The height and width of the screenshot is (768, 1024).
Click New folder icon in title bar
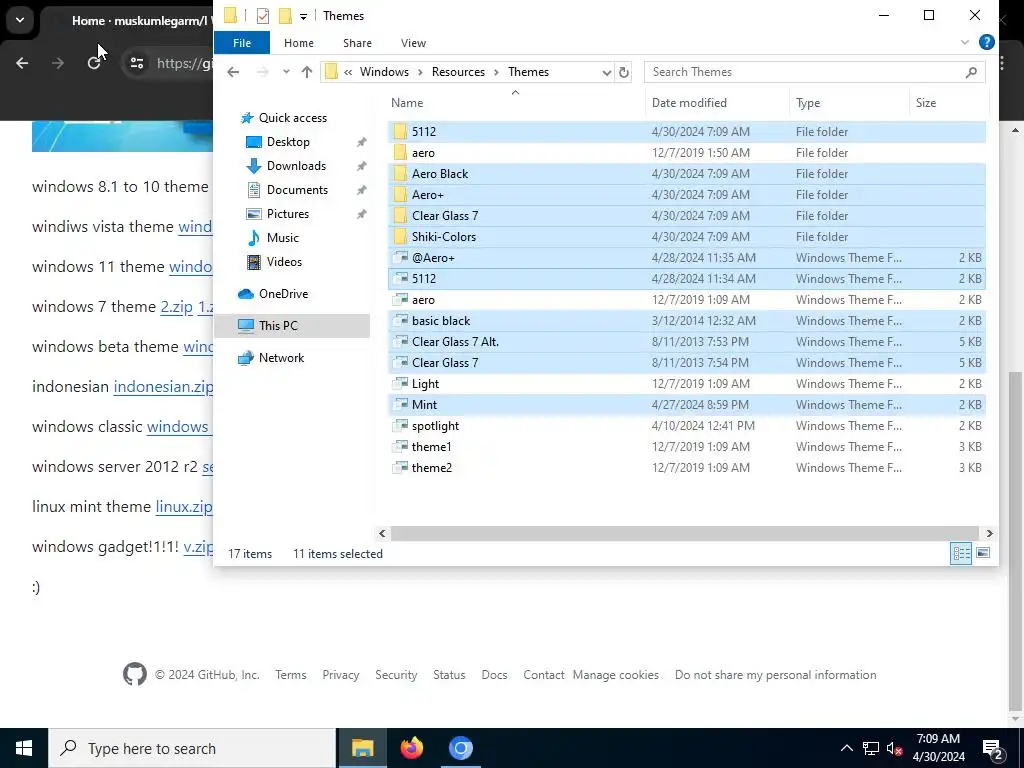coord(285,16)
